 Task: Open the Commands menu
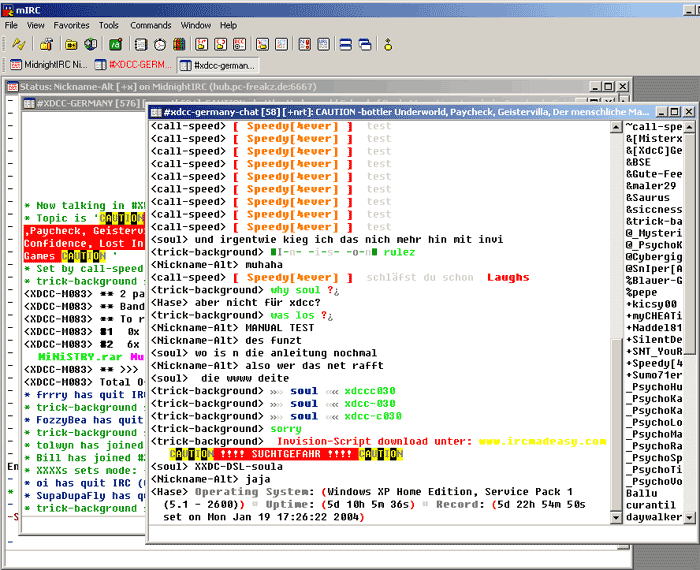coord(150,25)
